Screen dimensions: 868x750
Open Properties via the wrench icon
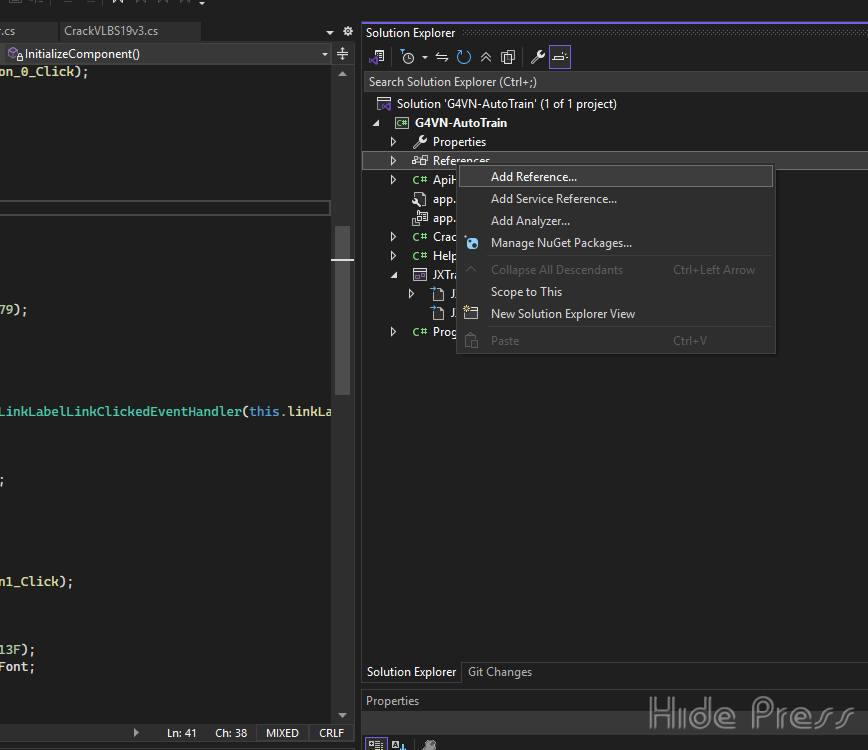pos(537,57)
